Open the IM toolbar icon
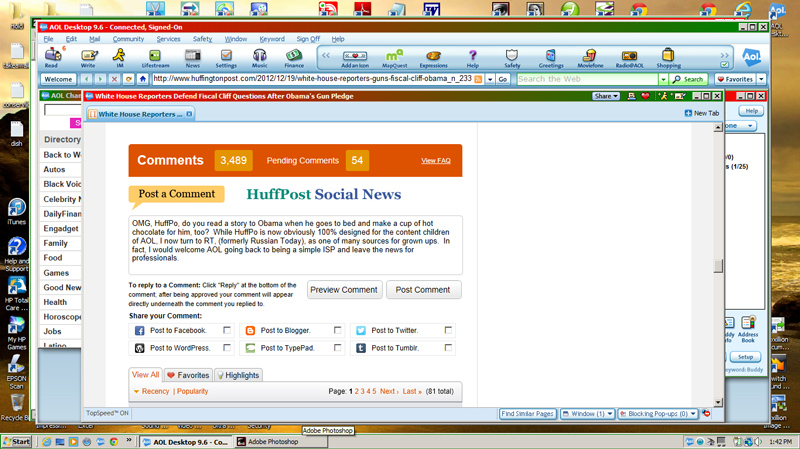The image size is (800, 449). click(119, 57)
